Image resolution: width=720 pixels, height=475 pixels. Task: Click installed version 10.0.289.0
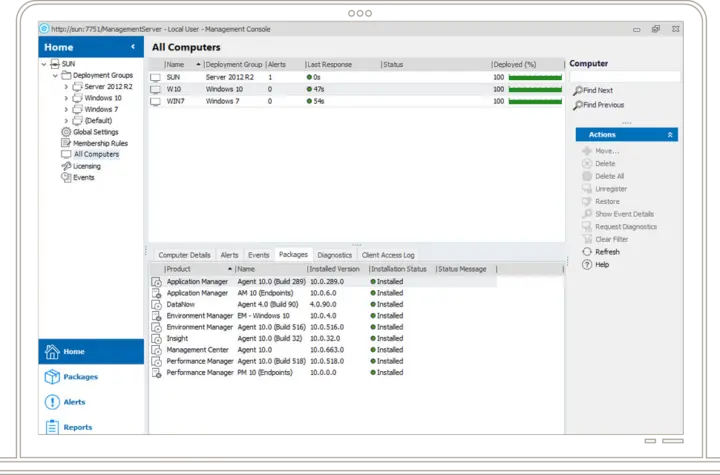point(327,282)
